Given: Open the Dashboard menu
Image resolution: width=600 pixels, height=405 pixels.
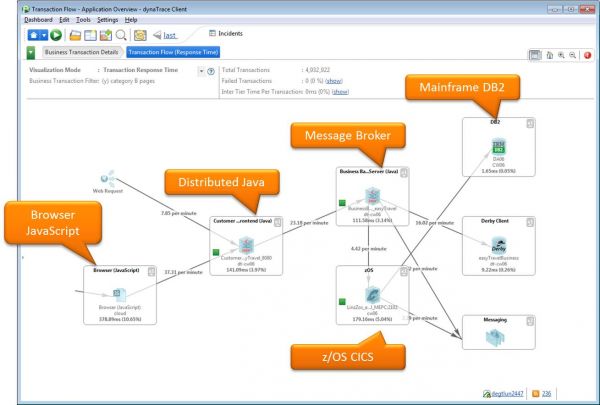Looking at the screenshot, I should [x=38, y=20].
